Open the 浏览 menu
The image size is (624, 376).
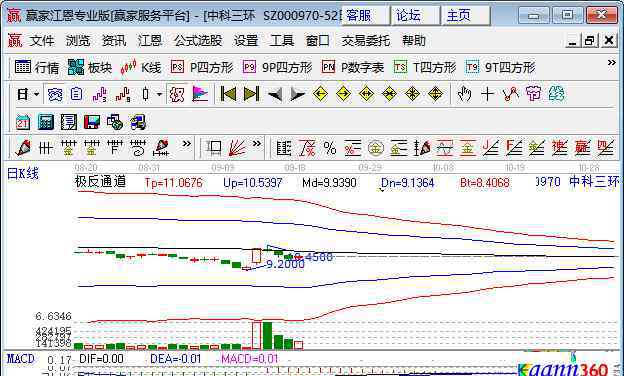tap(78, 41)
